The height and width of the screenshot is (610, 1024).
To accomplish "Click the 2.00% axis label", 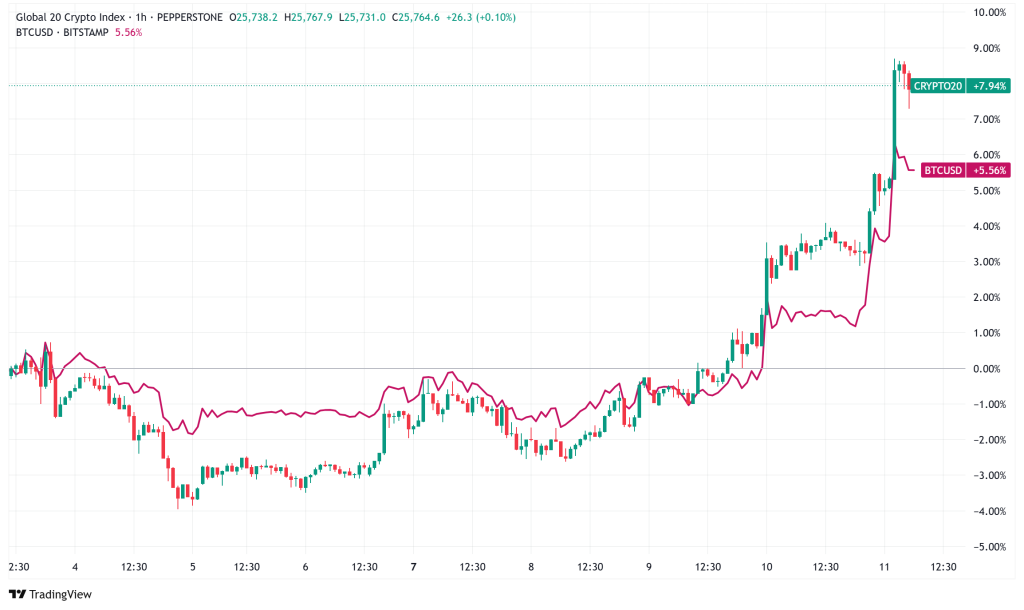I will (986, 297).
